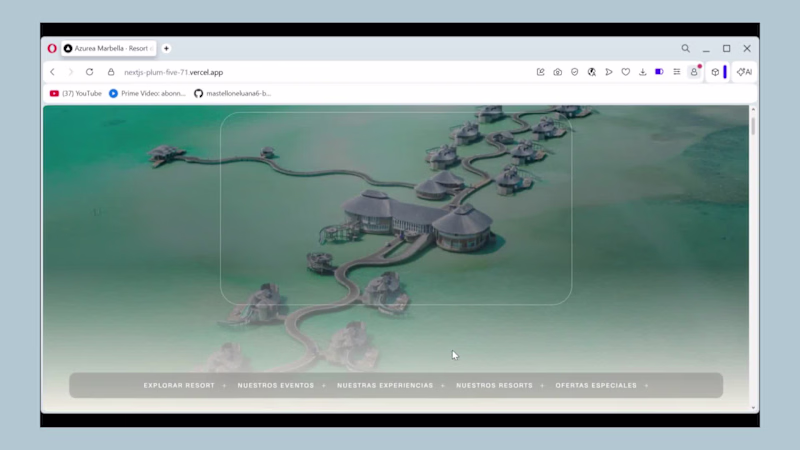Go forward to next page
Screen dimensions: 800x450
[71, 72]
